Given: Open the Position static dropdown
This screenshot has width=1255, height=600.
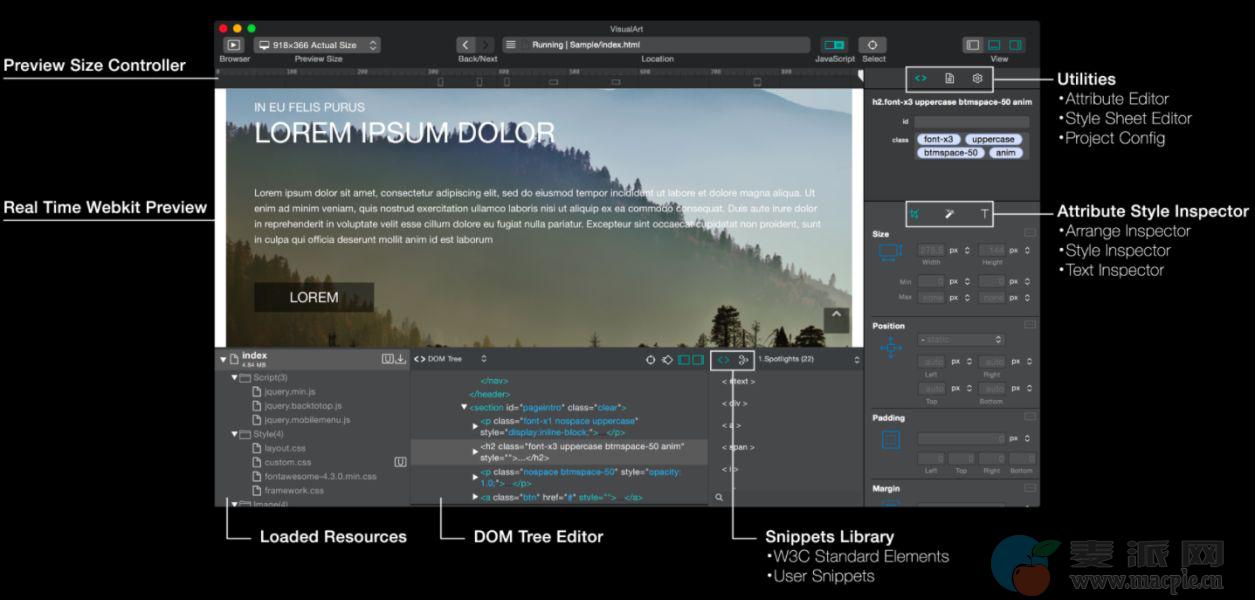Looking at the screenshot, I should 960,340.
